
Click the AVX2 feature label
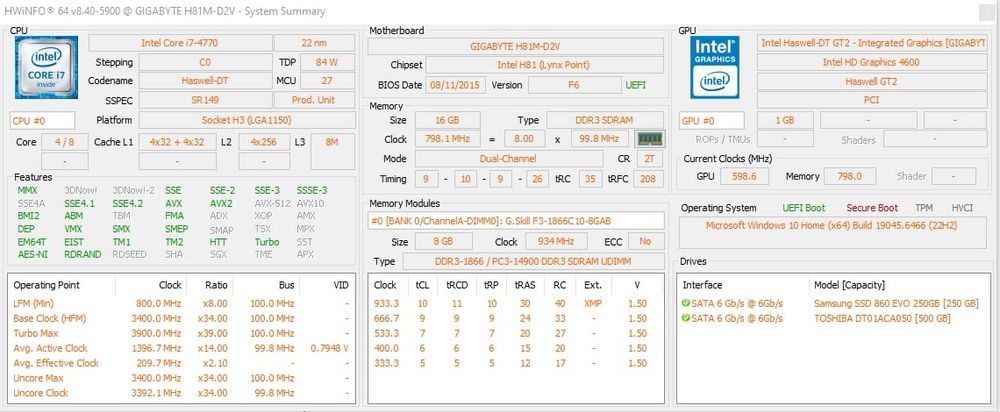coord(221,203)
